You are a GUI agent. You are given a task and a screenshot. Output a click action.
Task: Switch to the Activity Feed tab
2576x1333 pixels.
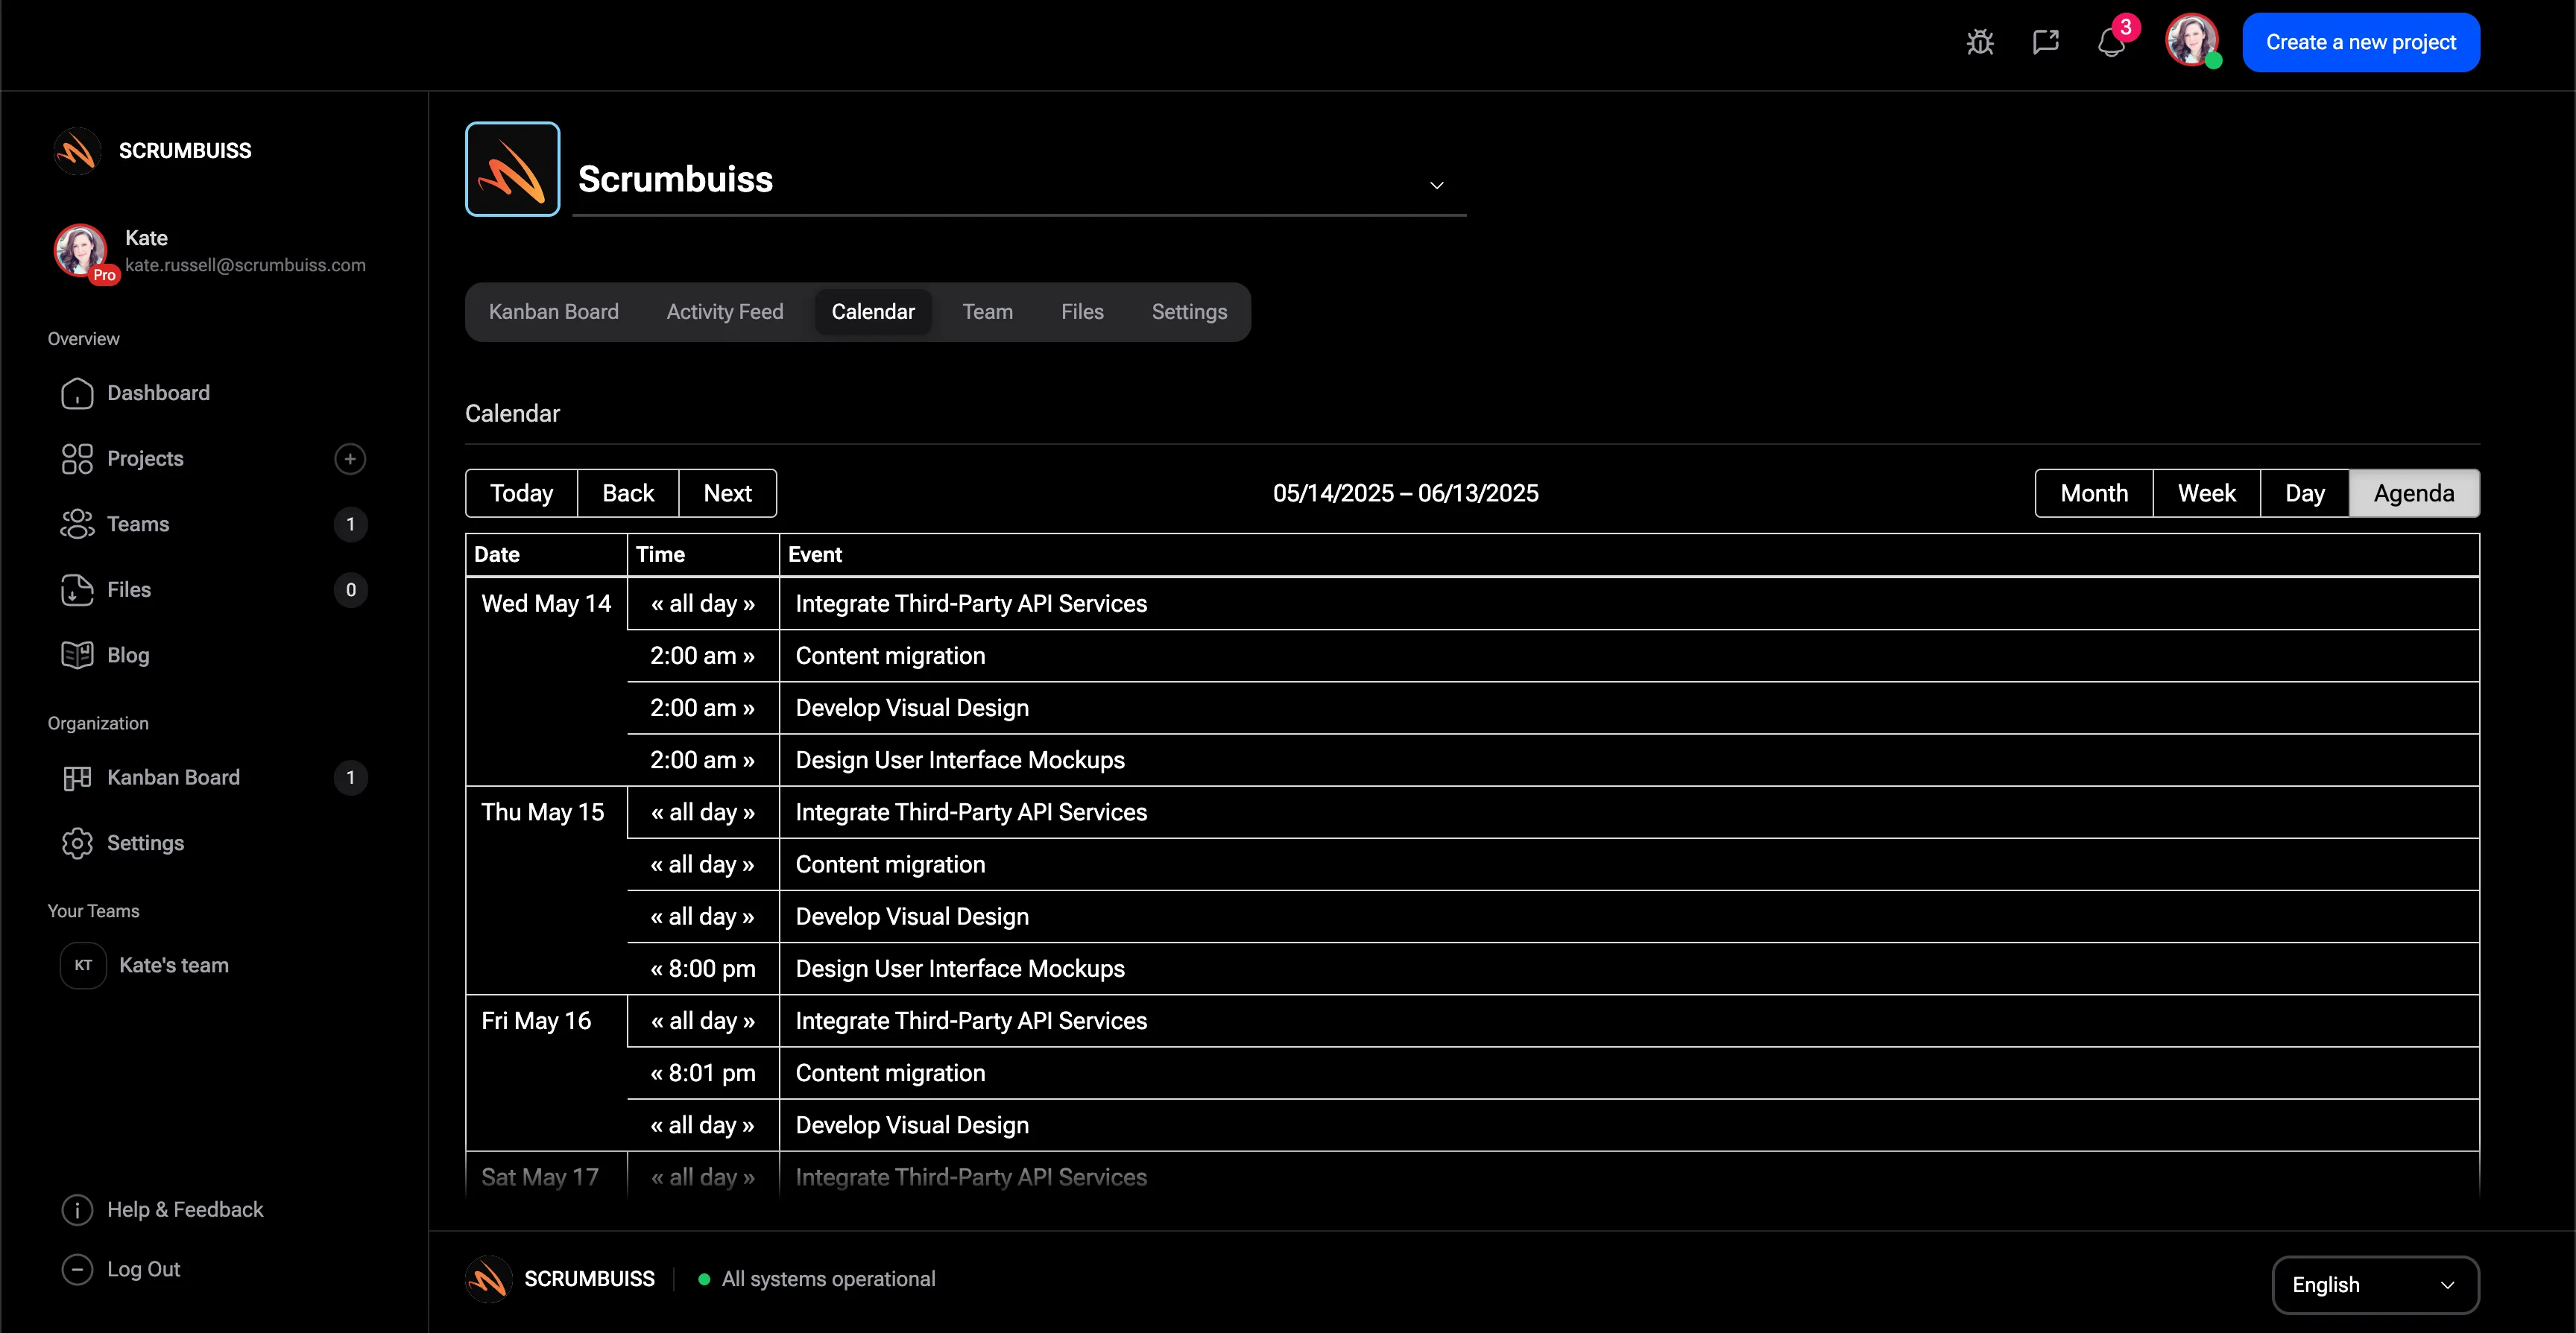(724, 312)
